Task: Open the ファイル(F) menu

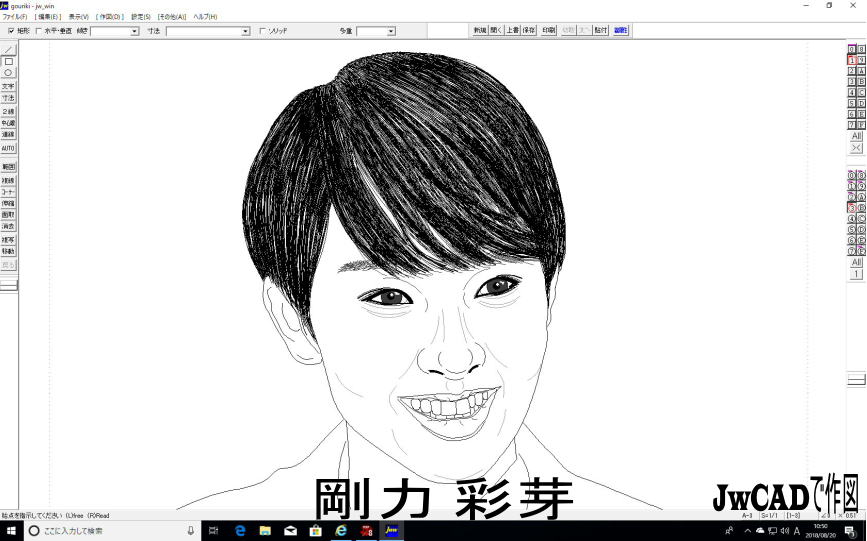Action: (x=15, y=17)
